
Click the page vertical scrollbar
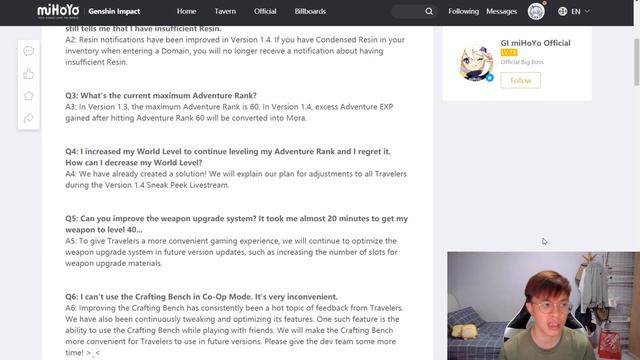(x=636, y=62)
